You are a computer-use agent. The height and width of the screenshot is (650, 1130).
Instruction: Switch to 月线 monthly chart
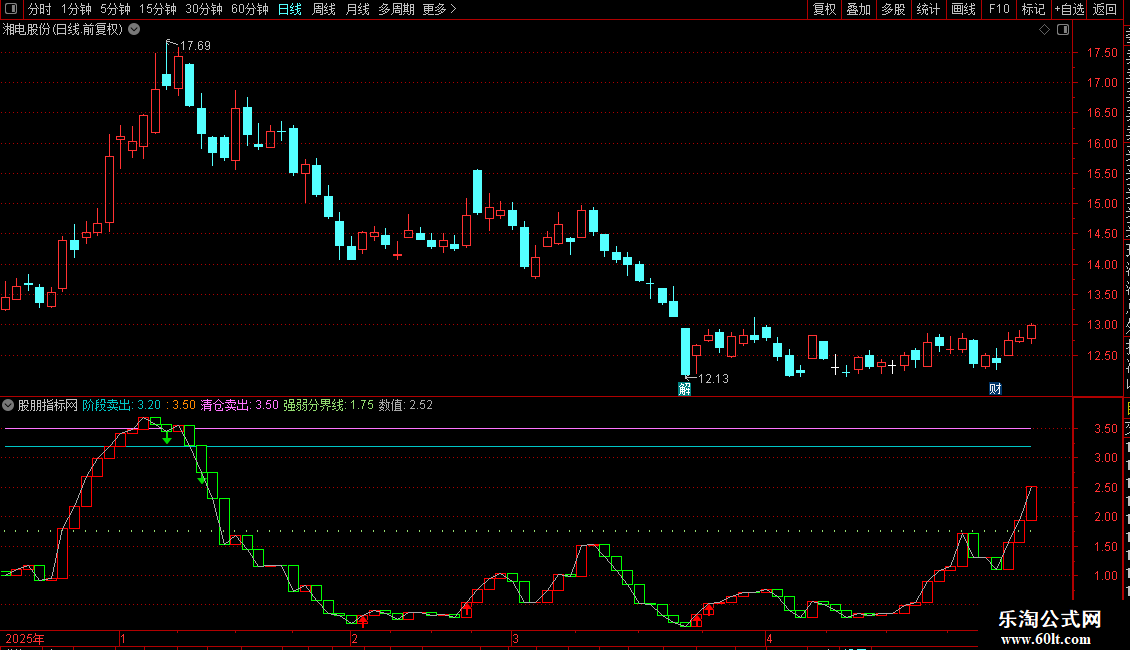pyautogui.click(x=357, y=9)
